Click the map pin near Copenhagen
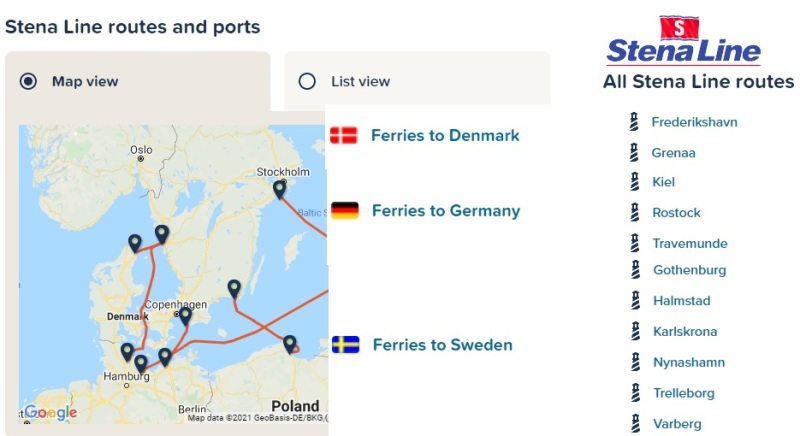Screen dimensions: 800x436 186,316
